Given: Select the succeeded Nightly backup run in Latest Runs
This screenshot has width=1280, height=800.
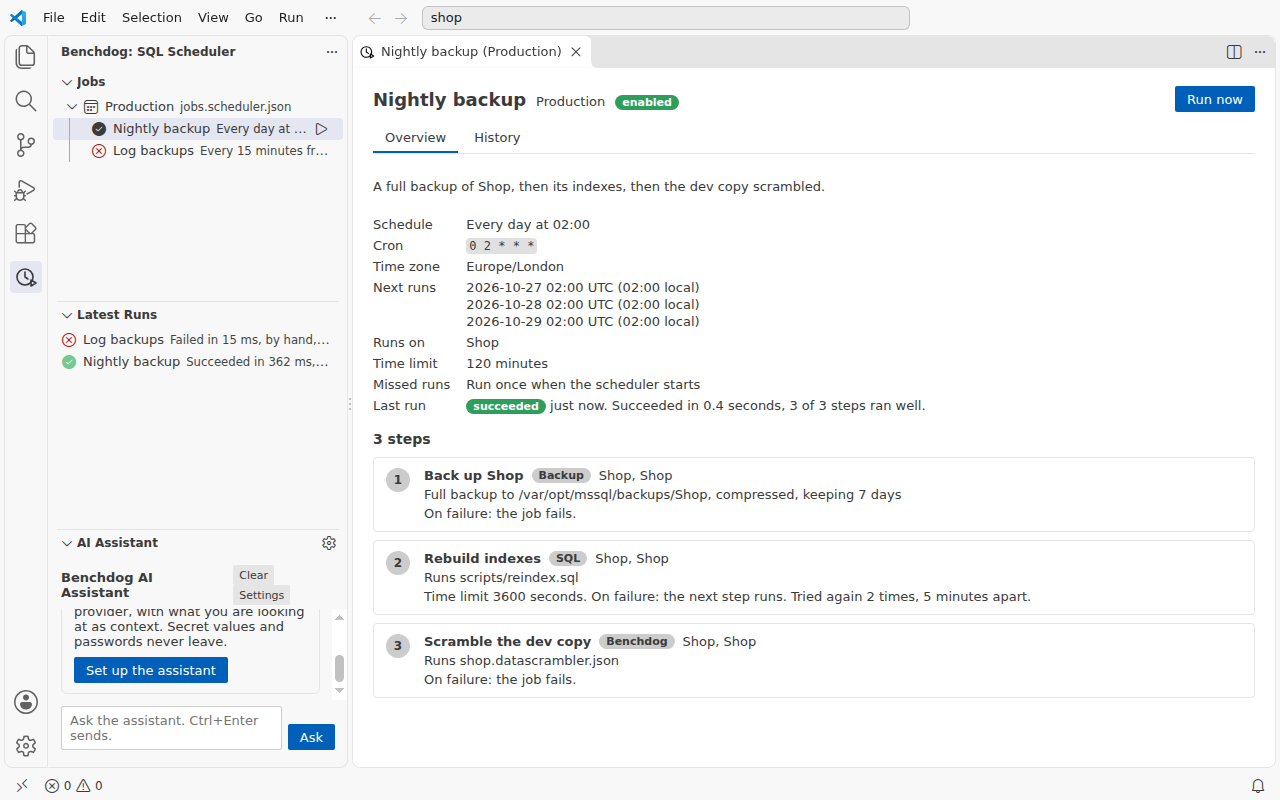Looking at the screenshot, I should click(x=198, y=362).
